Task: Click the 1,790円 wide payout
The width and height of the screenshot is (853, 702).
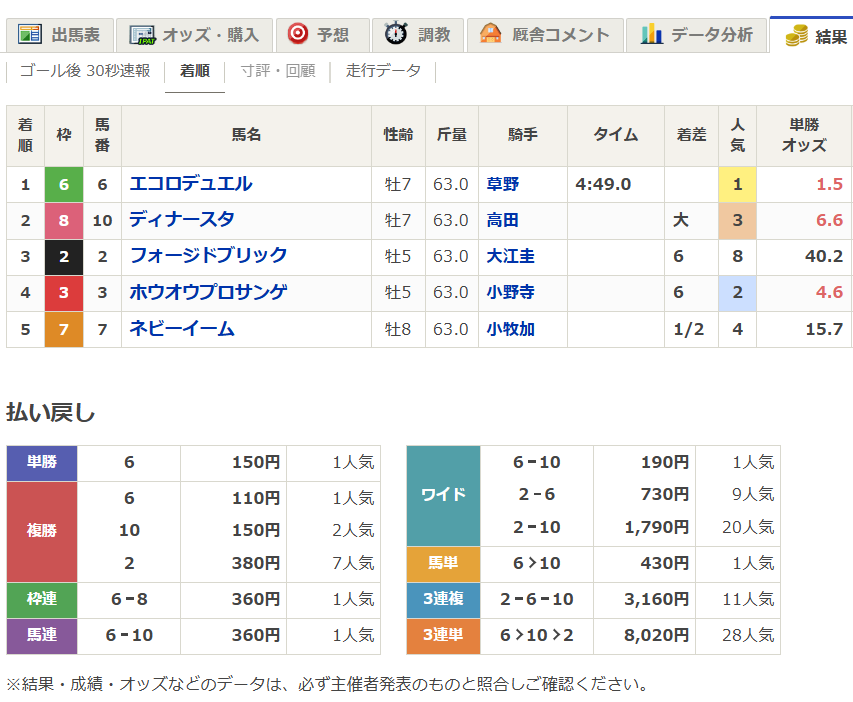Action: click(657, 527)
